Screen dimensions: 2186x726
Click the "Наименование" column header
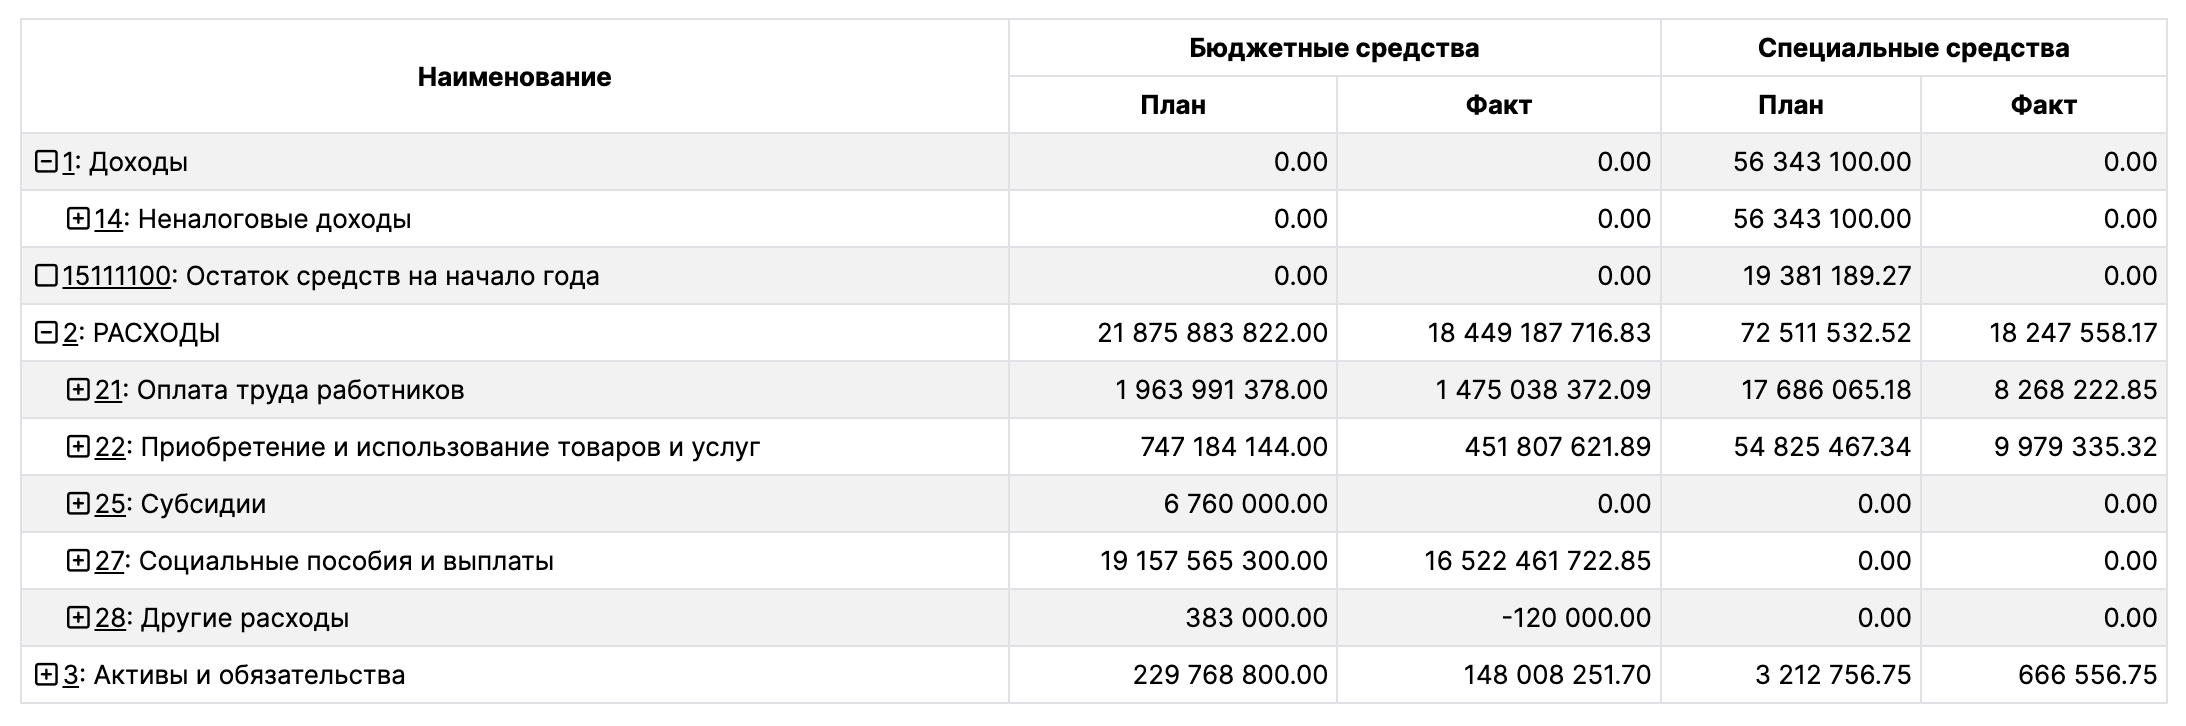[514, 77]
